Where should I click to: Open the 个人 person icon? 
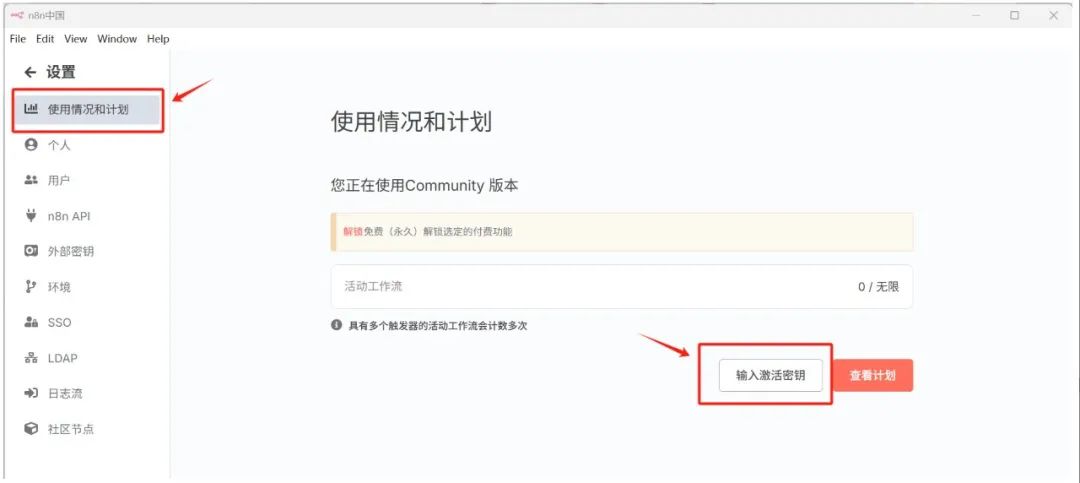coord(30,145)
